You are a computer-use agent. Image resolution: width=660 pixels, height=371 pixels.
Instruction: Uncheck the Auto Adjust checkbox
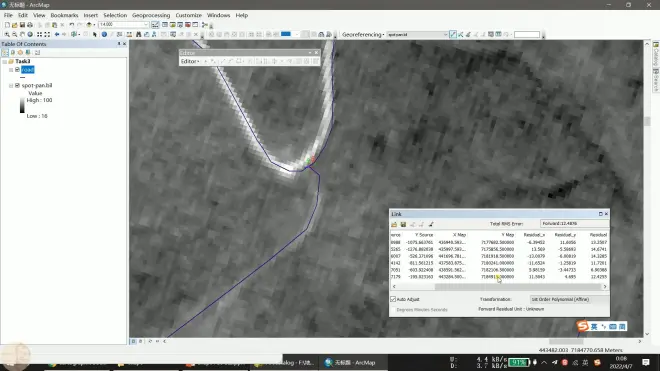tap(393, 299)
